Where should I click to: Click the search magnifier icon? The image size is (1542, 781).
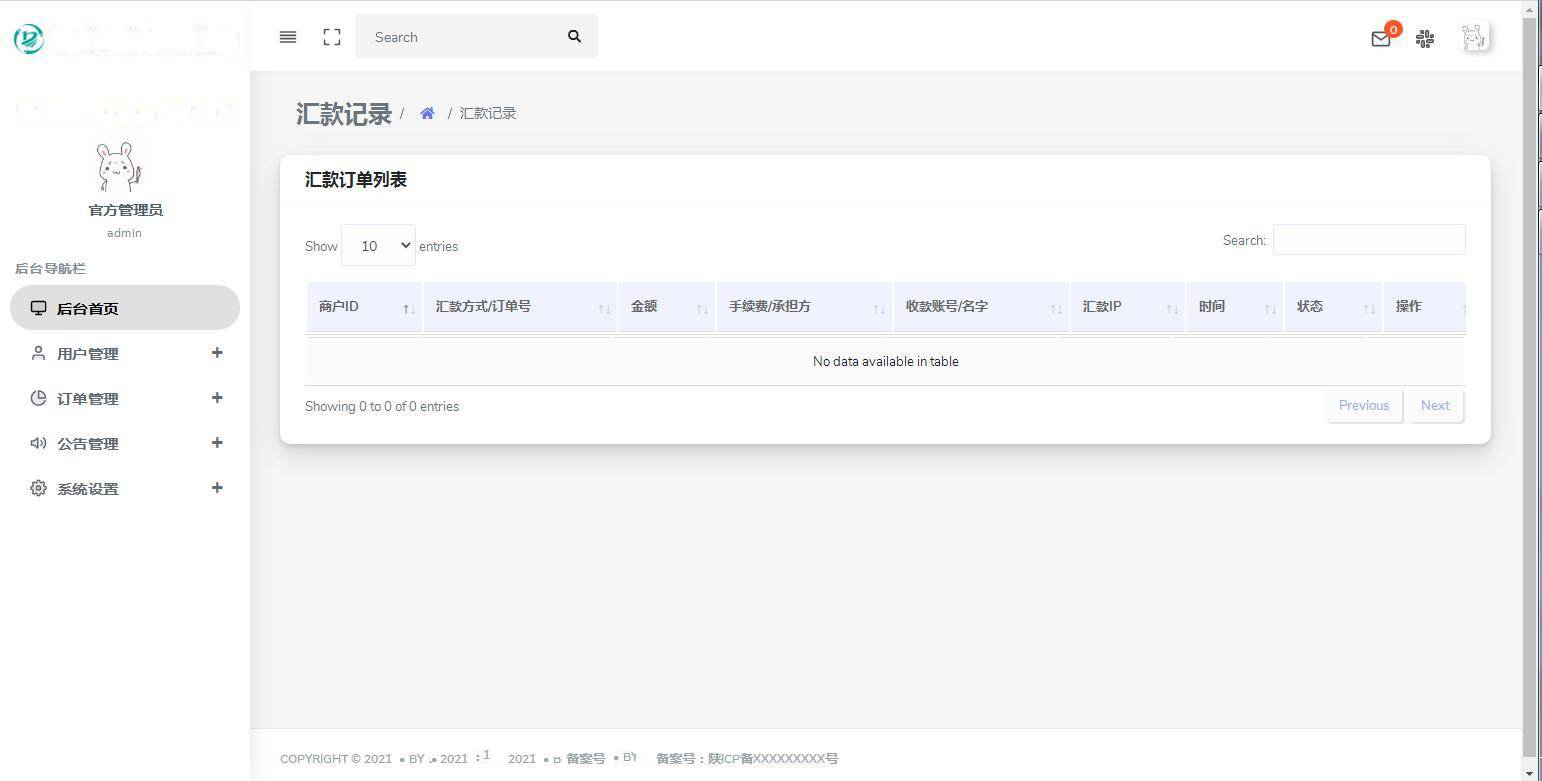(x=574, y=37)
